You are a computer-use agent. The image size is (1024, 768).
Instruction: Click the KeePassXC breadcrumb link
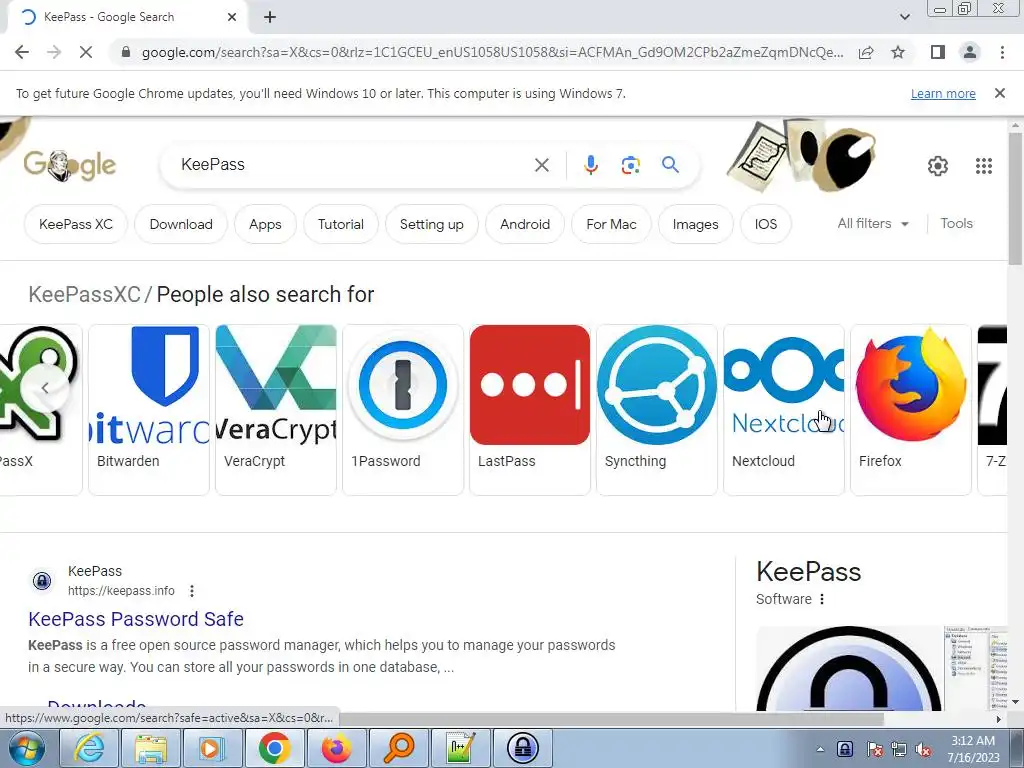coord(84,295)
